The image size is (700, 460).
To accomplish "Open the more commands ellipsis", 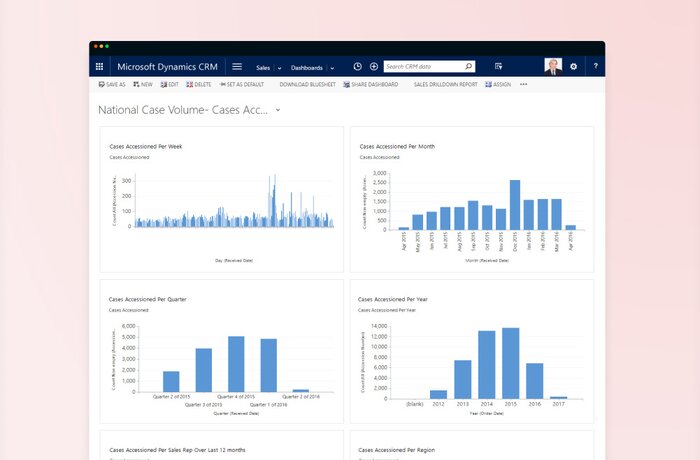I will click(523, 85).
